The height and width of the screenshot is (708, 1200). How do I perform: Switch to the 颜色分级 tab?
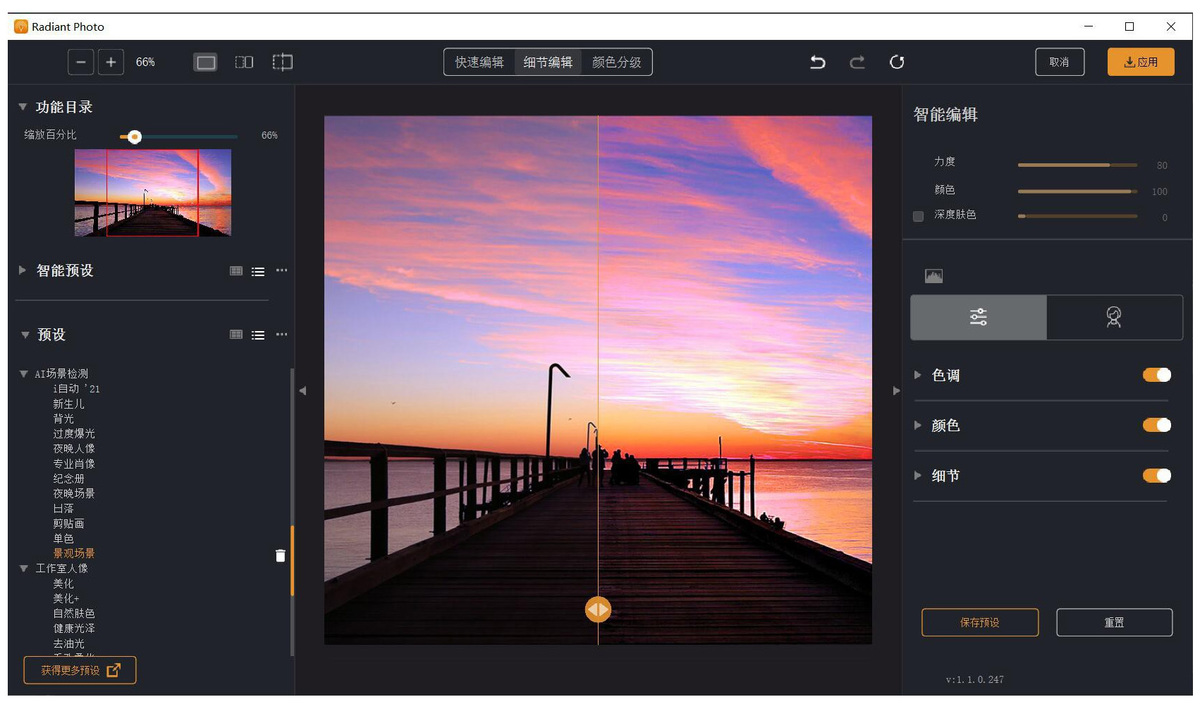(x=616, y=62)
